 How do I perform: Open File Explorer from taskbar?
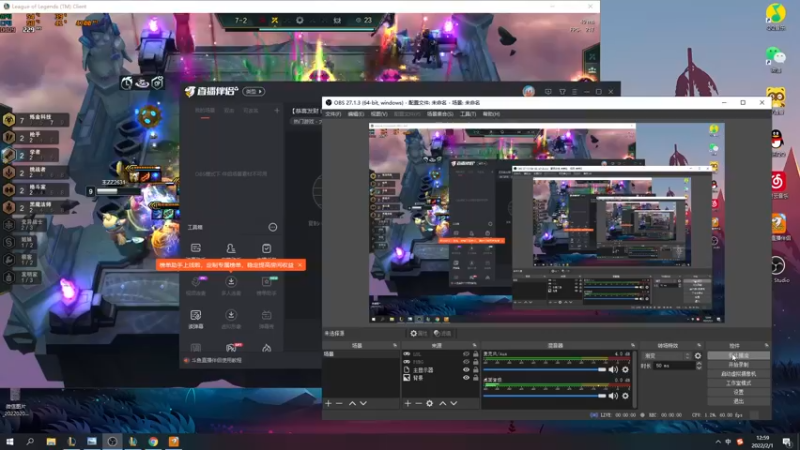coord(51,441)
